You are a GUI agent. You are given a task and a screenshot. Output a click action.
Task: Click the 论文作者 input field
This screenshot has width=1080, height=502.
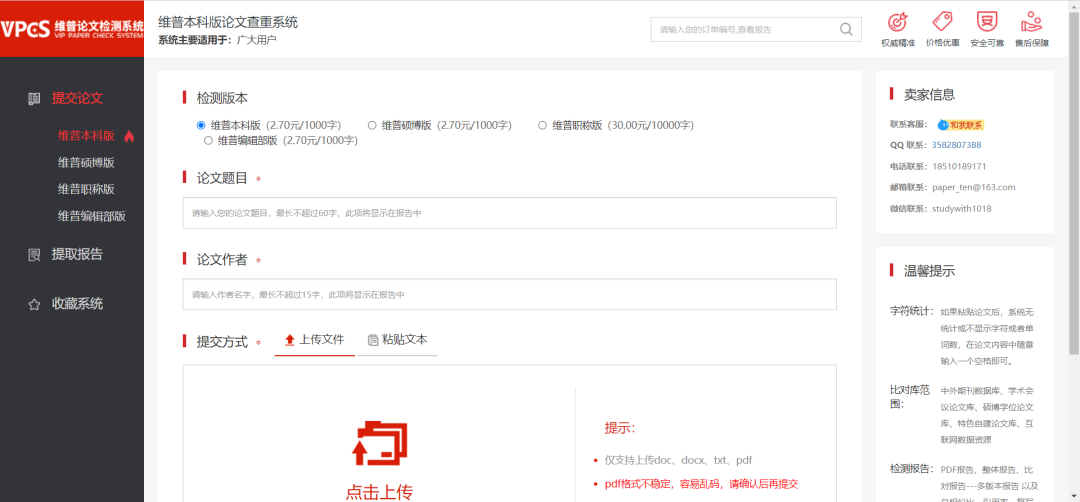pos(510,295)
